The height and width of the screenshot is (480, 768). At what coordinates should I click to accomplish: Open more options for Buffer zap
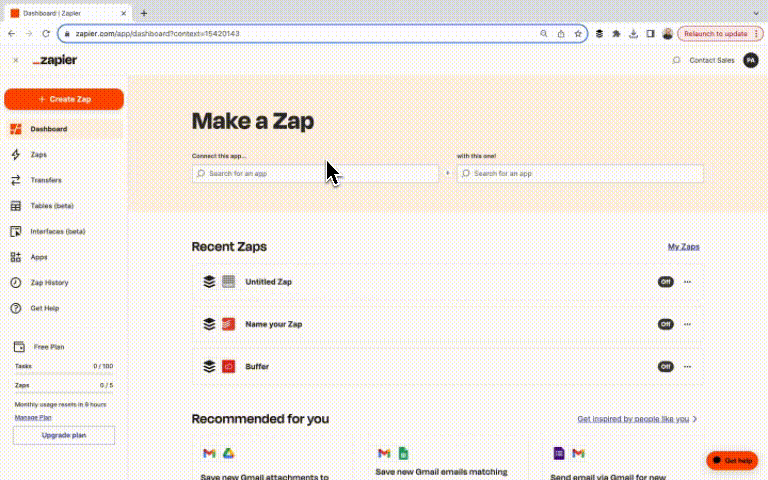coord(687,366)
